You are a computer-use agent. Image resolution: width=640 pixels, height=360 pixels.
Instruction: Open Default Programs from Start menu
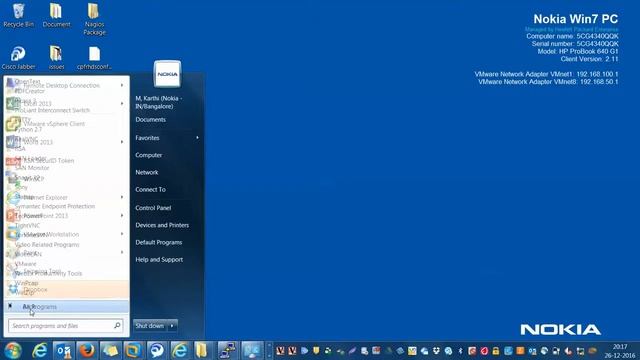159,242
